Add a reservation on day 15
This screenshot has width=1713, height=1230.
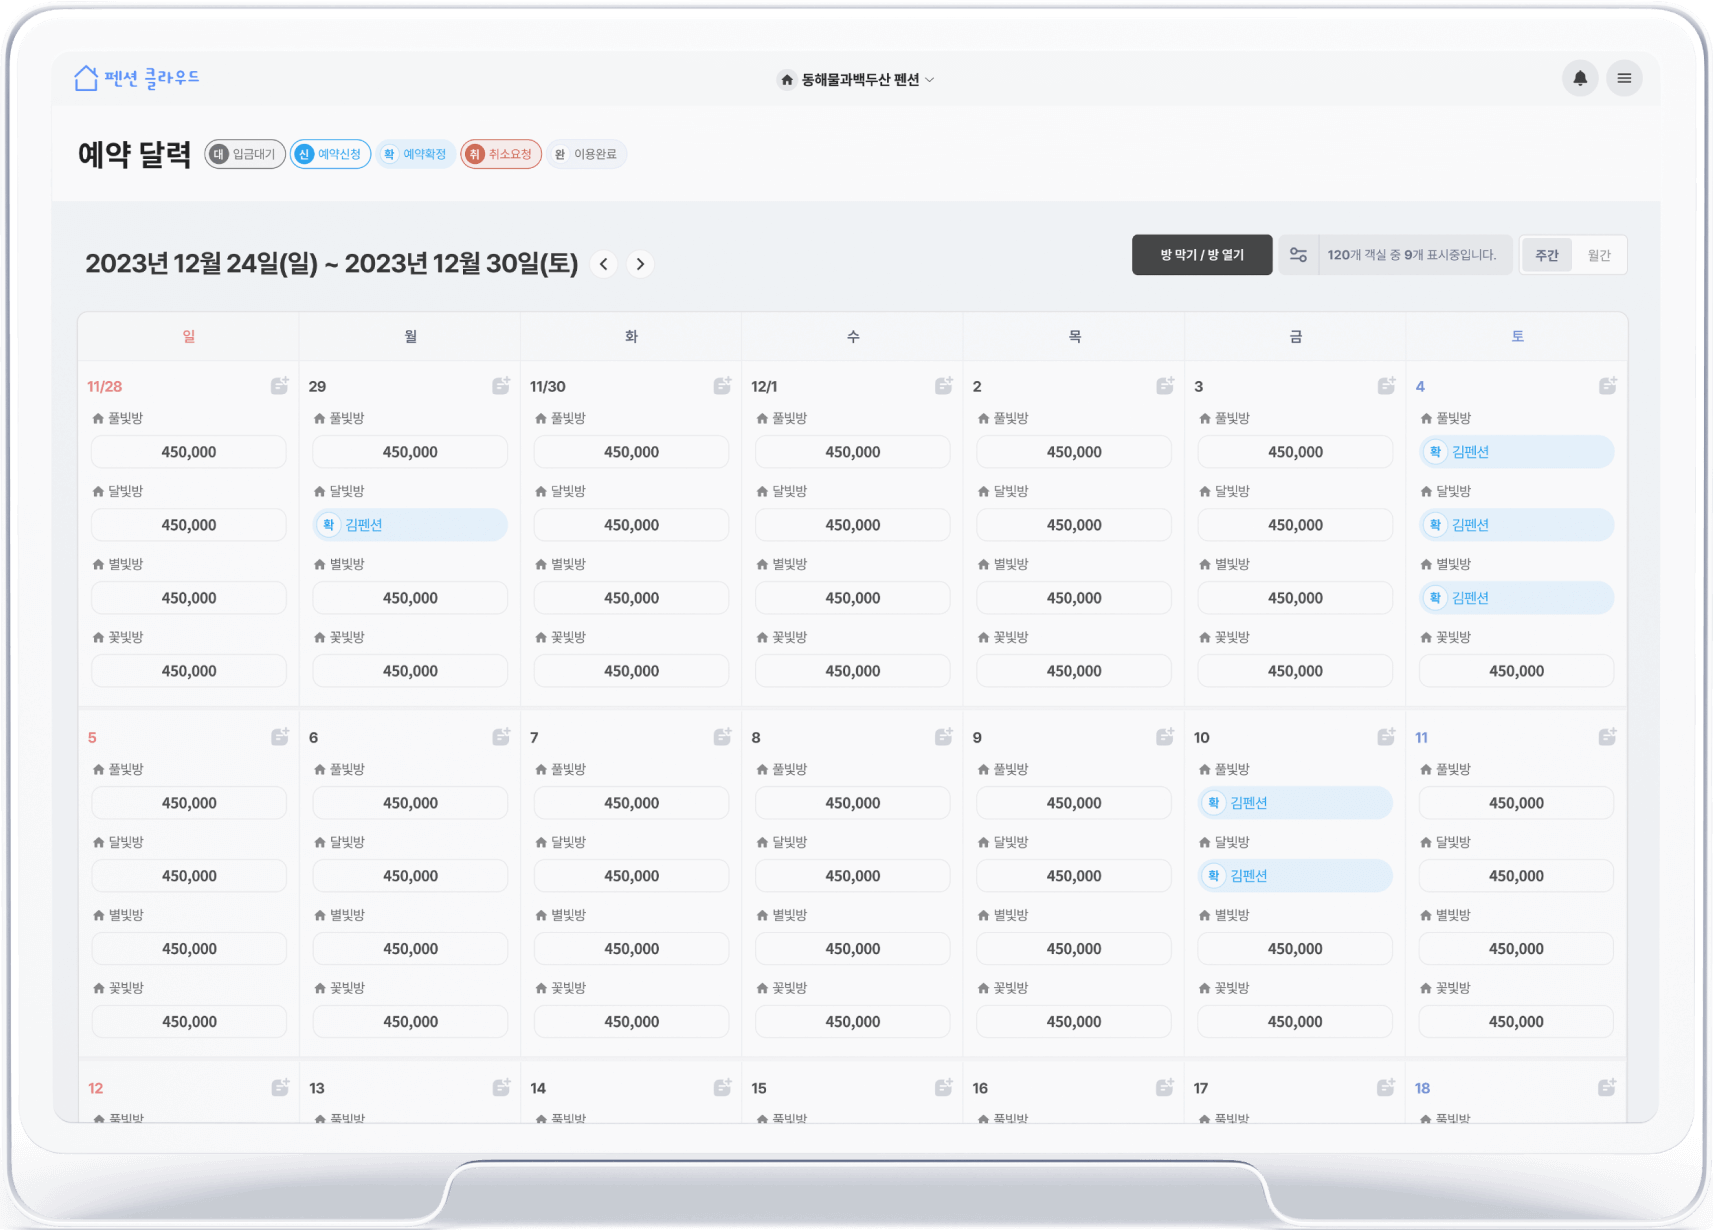pyautogui.click(x=943, y=1088)
